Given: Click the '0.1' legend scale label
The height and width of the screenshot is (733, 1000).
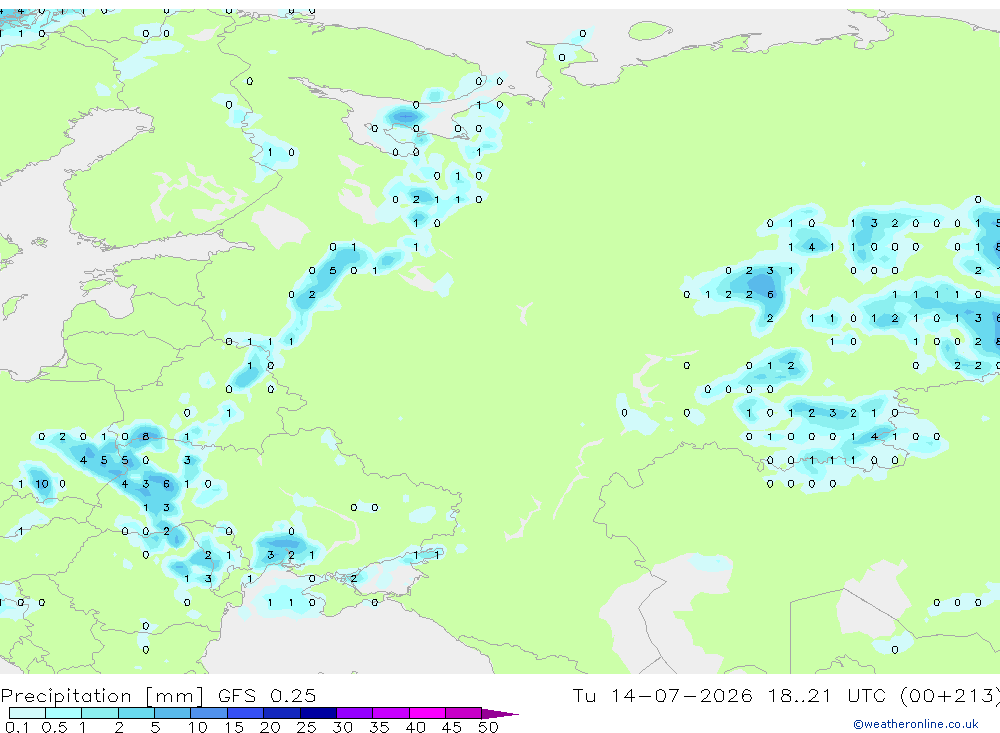Looking at the screenshot, I should [x=17, y=727].
